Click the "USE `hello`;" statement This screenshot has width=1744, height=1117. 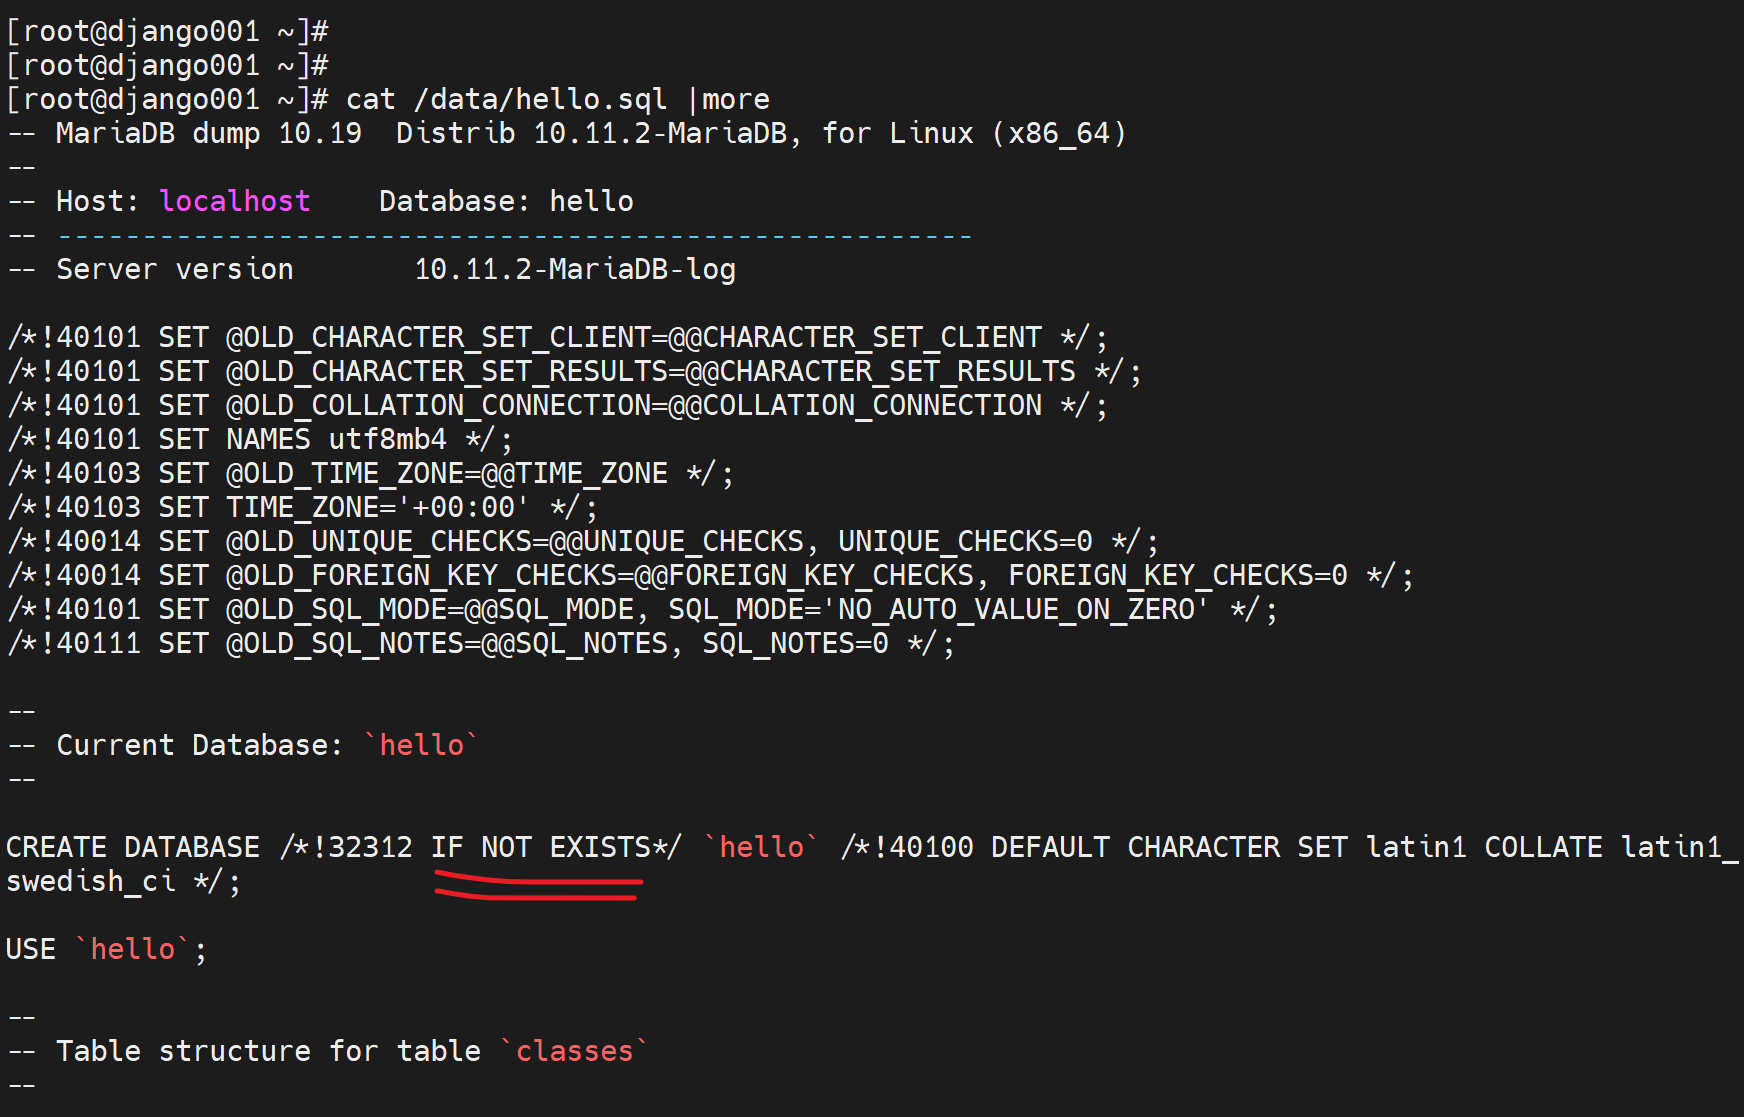point(106,949)
